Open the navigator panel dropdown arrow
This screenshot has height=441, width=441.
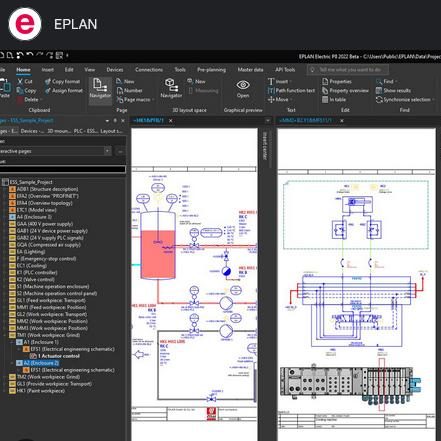[107, 121]
